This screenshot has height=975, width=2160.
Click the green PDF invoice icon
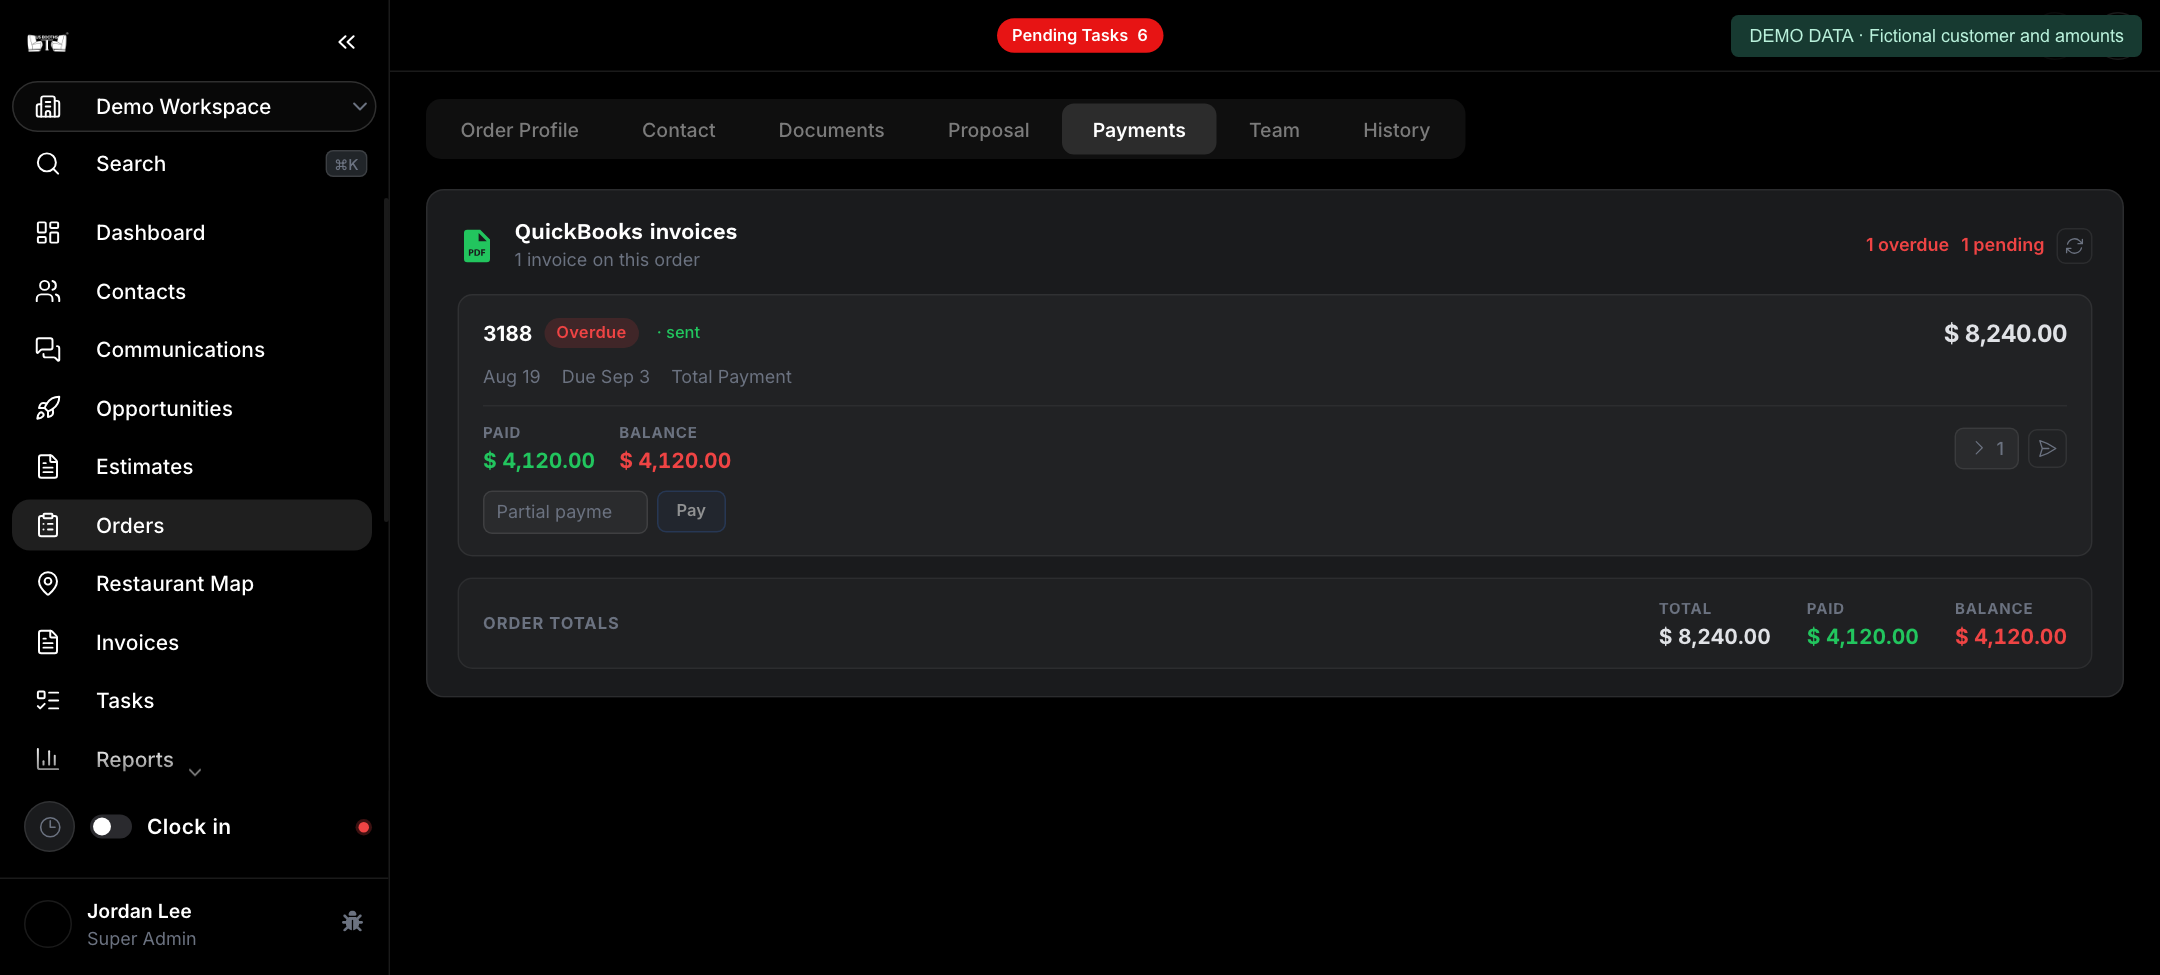pos(477,246)
